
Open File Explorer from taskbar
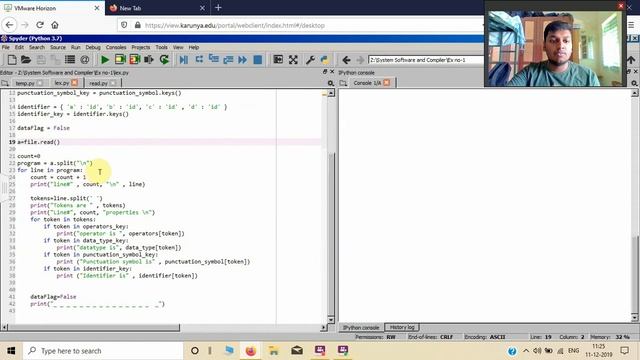[x=273, y=351]
